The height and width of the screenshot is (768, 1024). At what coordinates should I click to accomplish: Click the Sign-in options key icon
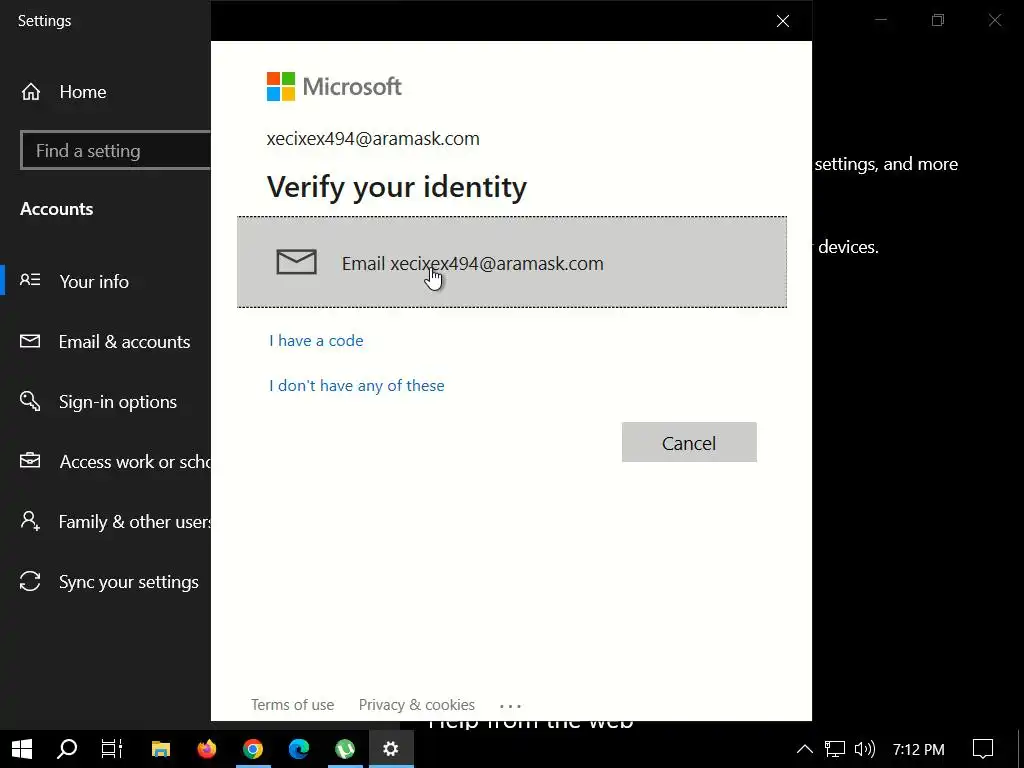tap(30, 401)
